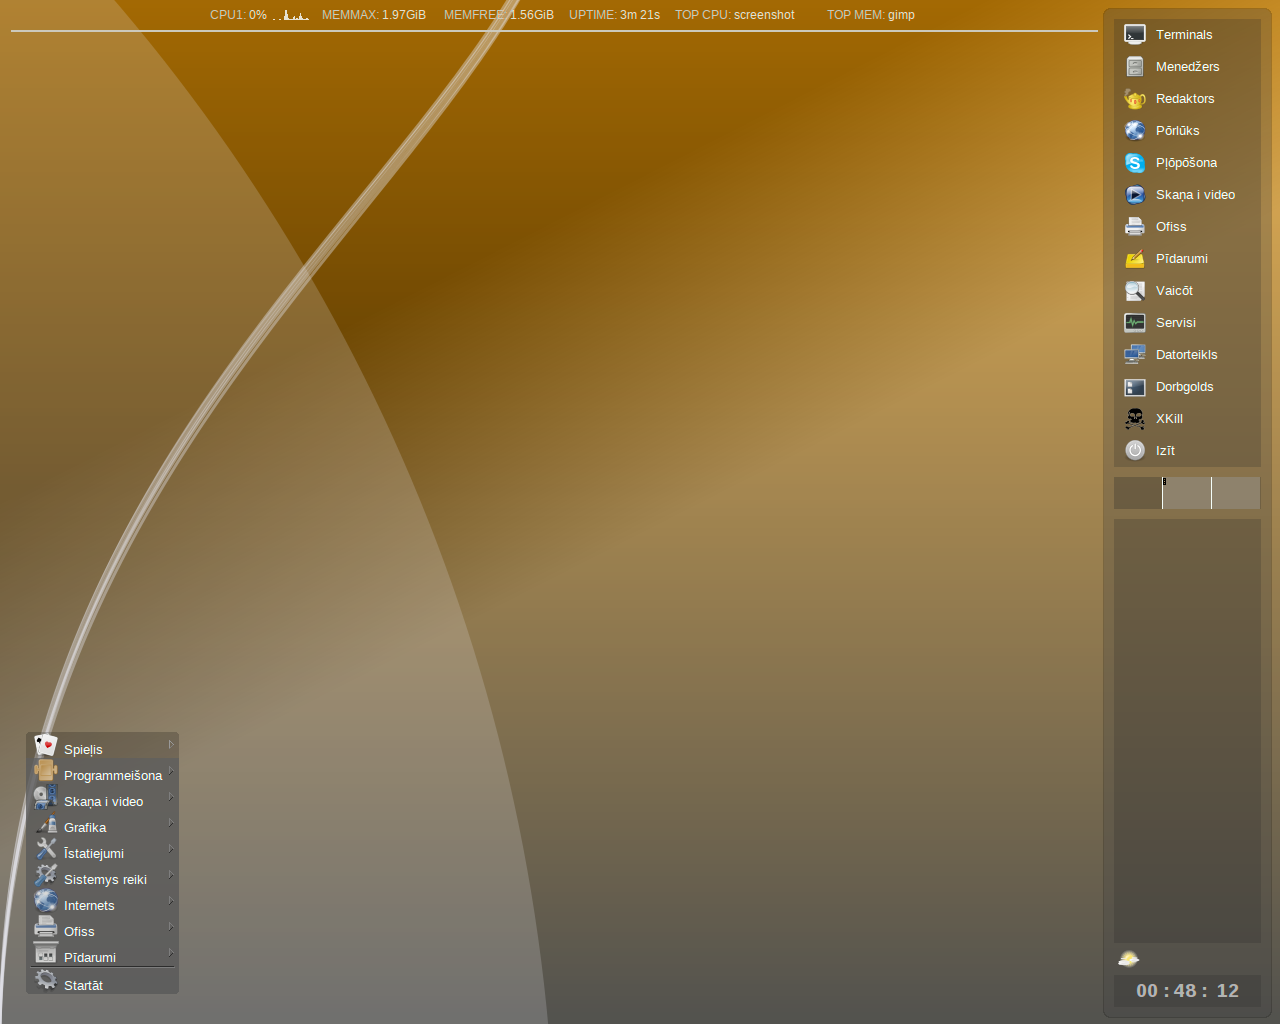Click the Izīt power icon

pyautogui.click(x=1135, y=451)
